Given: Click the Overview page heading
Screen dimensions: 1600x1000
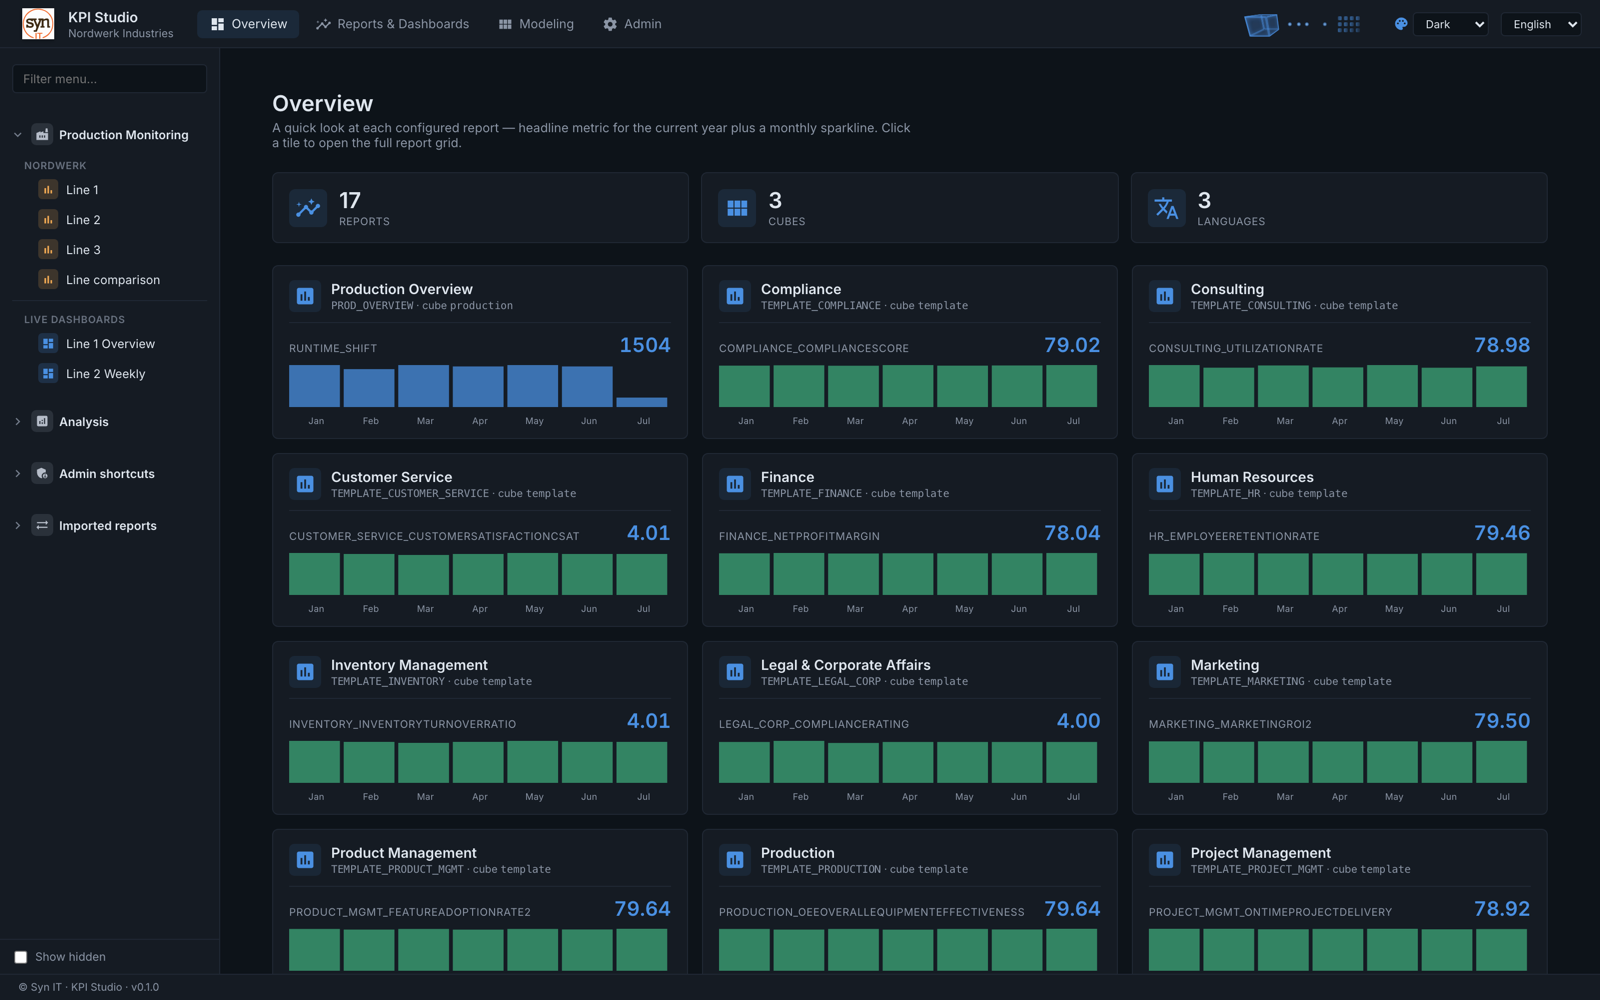Looking at the screenshot, I should [323, 104].
